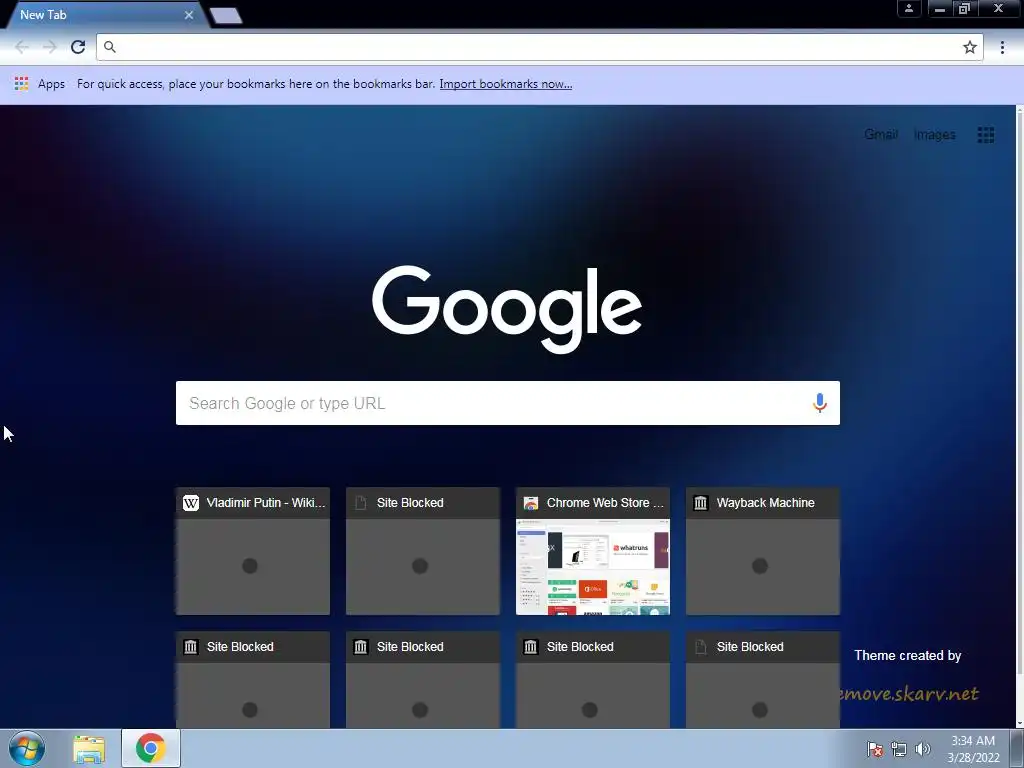The width and height of the screenshot is (1024, 768).
Task: Click the page vertical scrollbar
Action: pos(1019,416)
